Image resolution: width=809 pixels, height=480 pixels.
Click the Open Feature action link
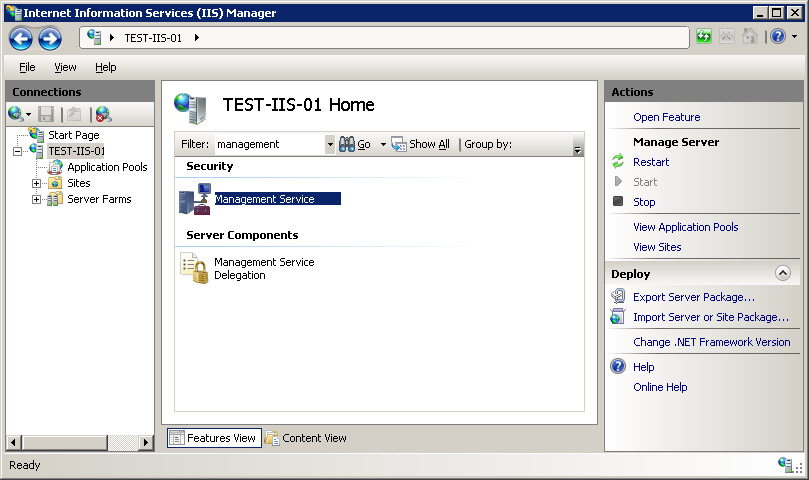(667, 117)
